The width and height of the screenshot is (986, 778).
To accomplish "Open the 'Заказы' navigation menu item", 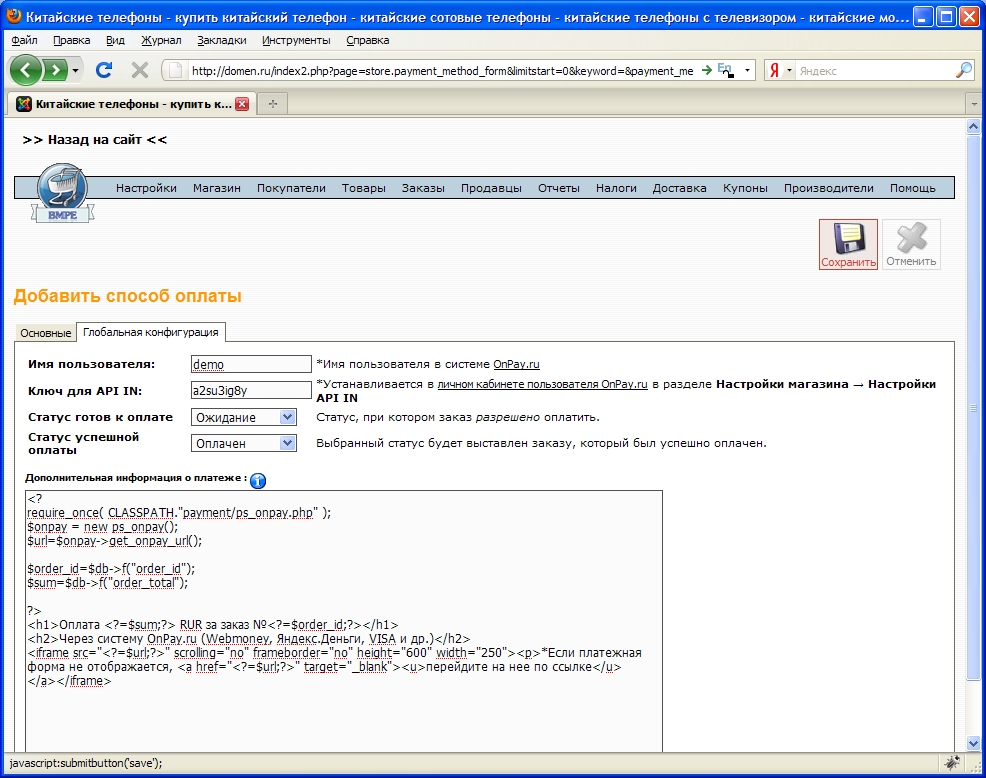I will (423, 188).
